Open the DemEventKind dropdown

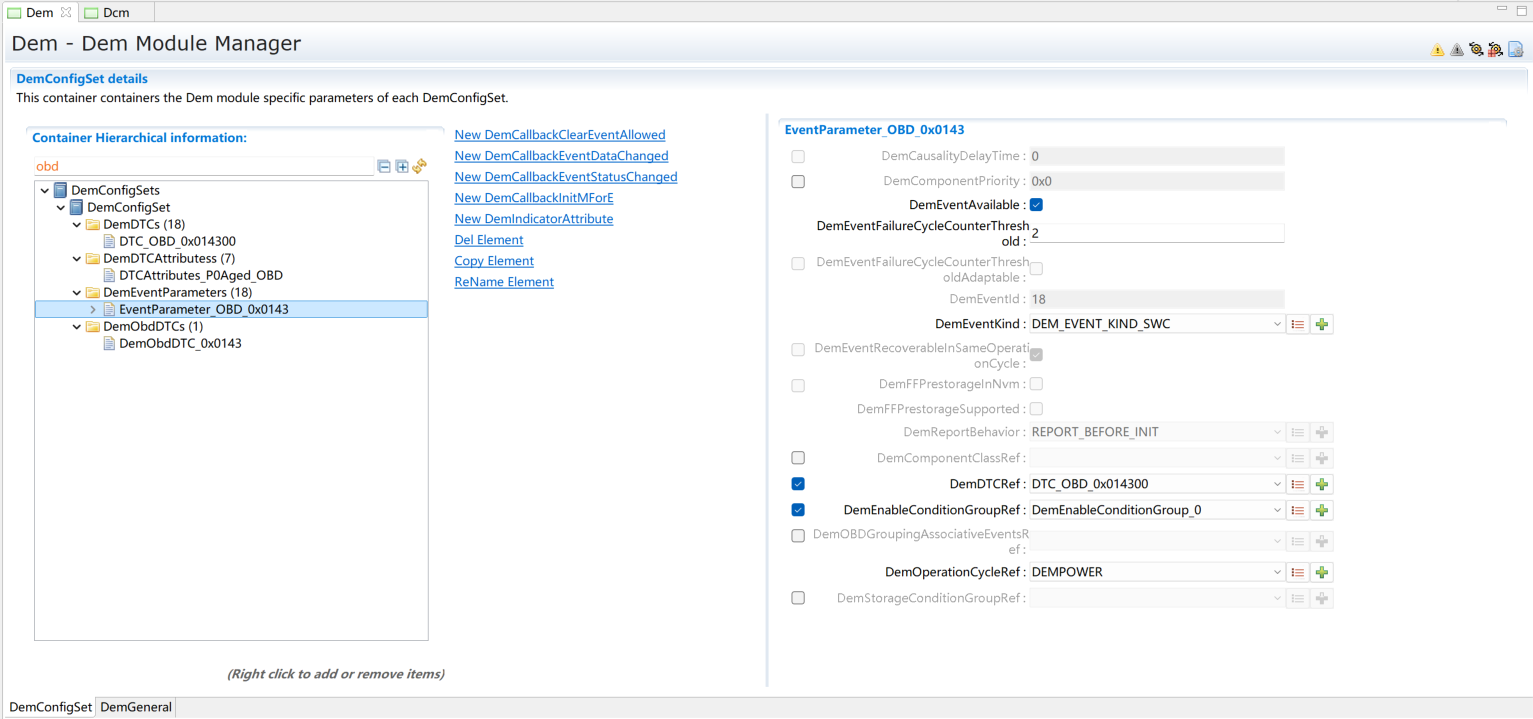1277,324
